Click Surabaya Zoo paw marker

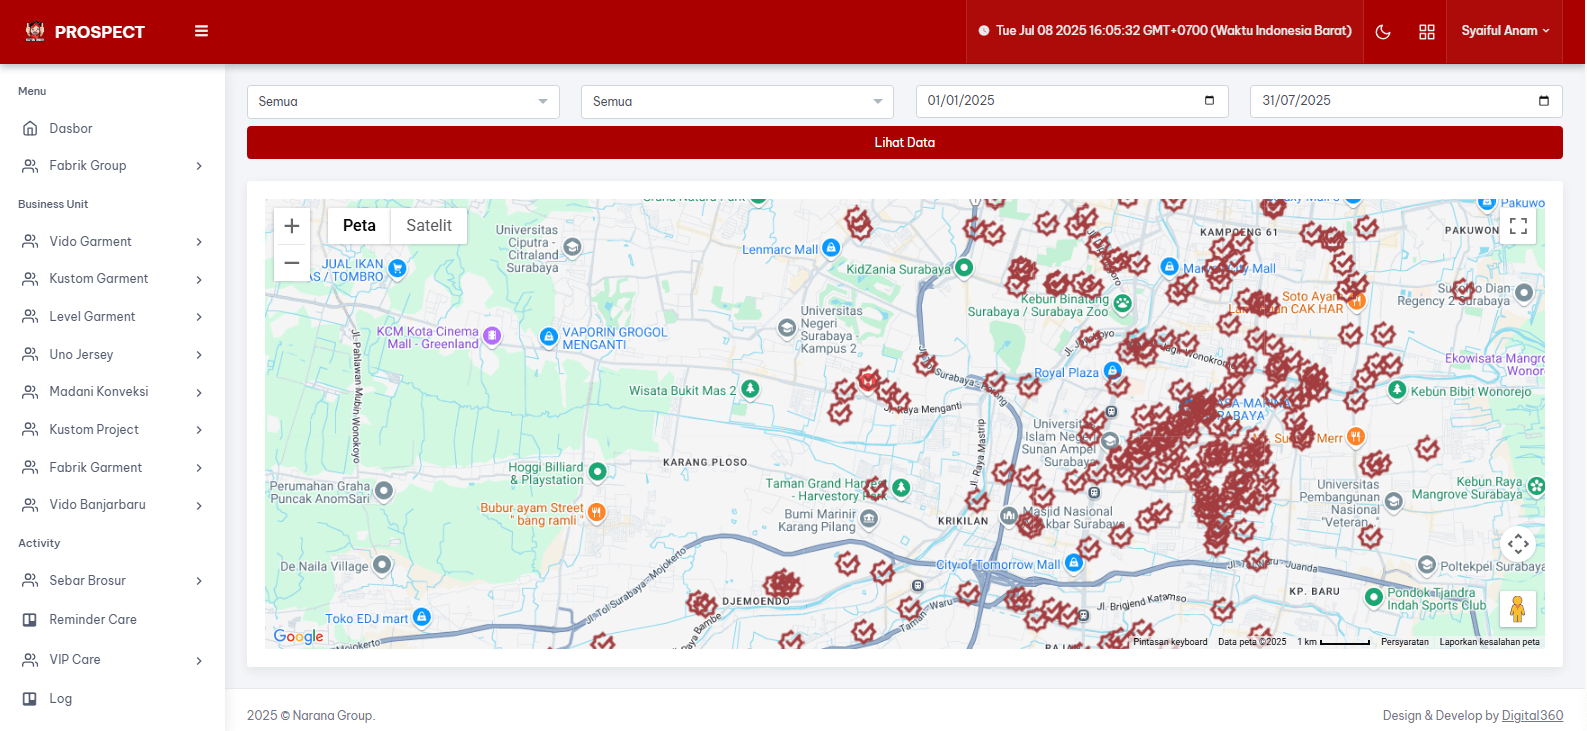[1123, 303]
